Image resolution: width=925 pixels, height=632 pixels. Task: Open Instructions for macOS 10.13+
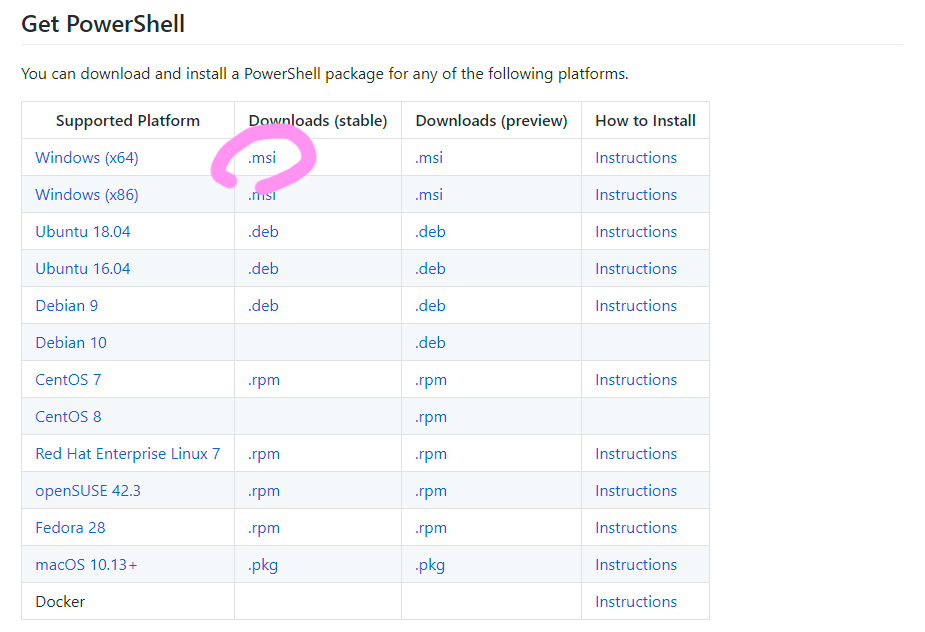(x=636, y=565)
